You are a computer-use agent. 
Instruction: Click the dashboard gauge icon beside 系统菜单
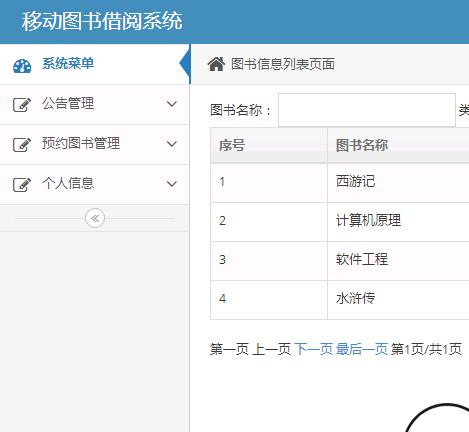(x=22, y=66)
